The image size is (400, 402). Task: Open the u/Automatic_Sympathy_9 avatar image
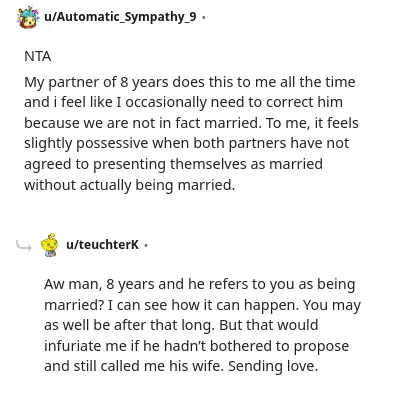pyautogui.click(x=28, y=17)
